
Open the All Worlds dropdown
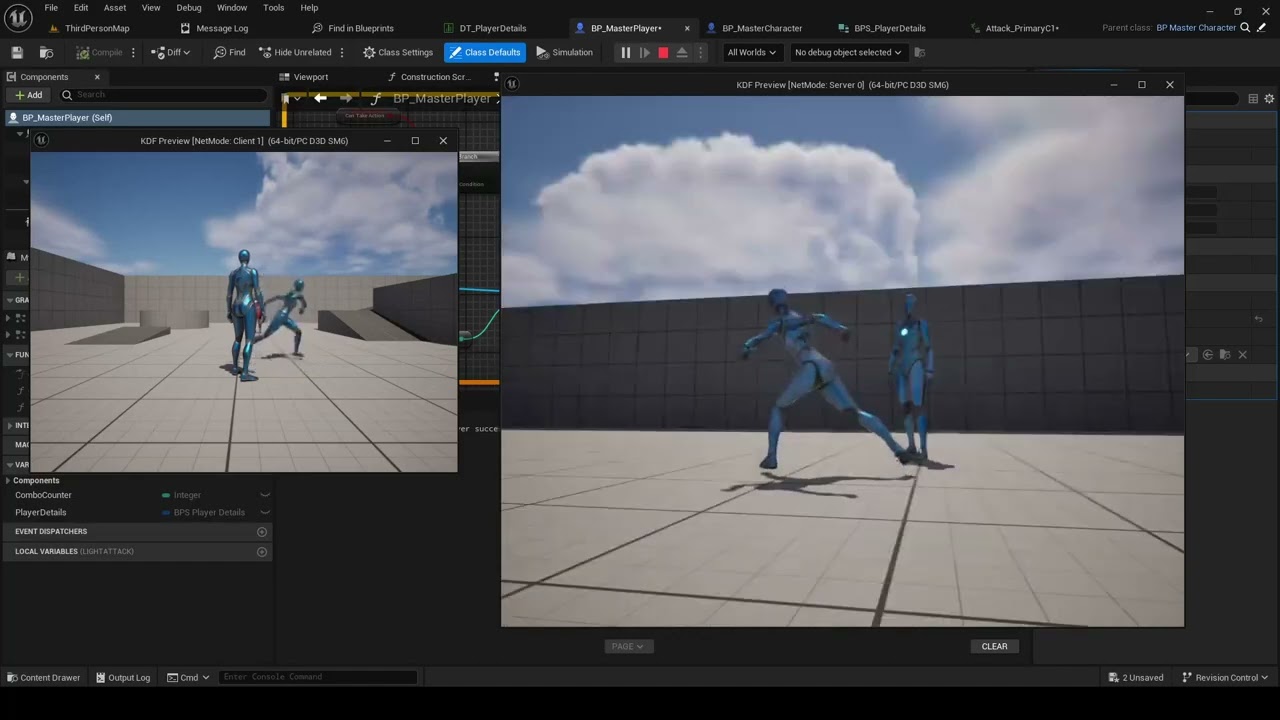(x=752, y=52)
